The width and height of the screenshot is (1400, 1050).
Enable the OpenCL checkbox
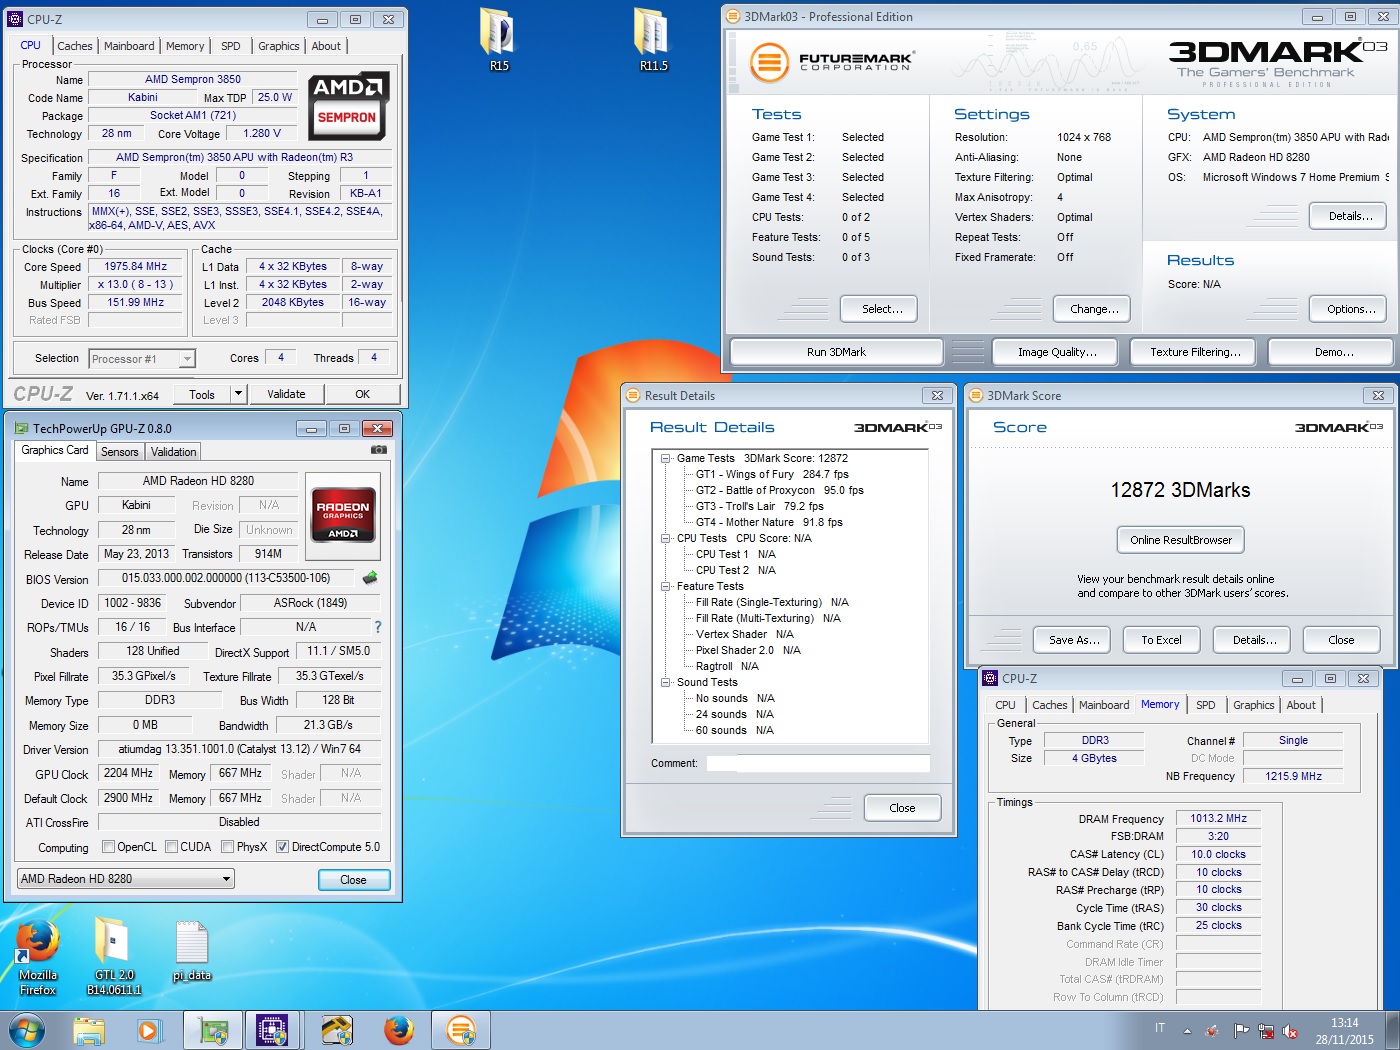pyautogui.click(x=108, y=847)
